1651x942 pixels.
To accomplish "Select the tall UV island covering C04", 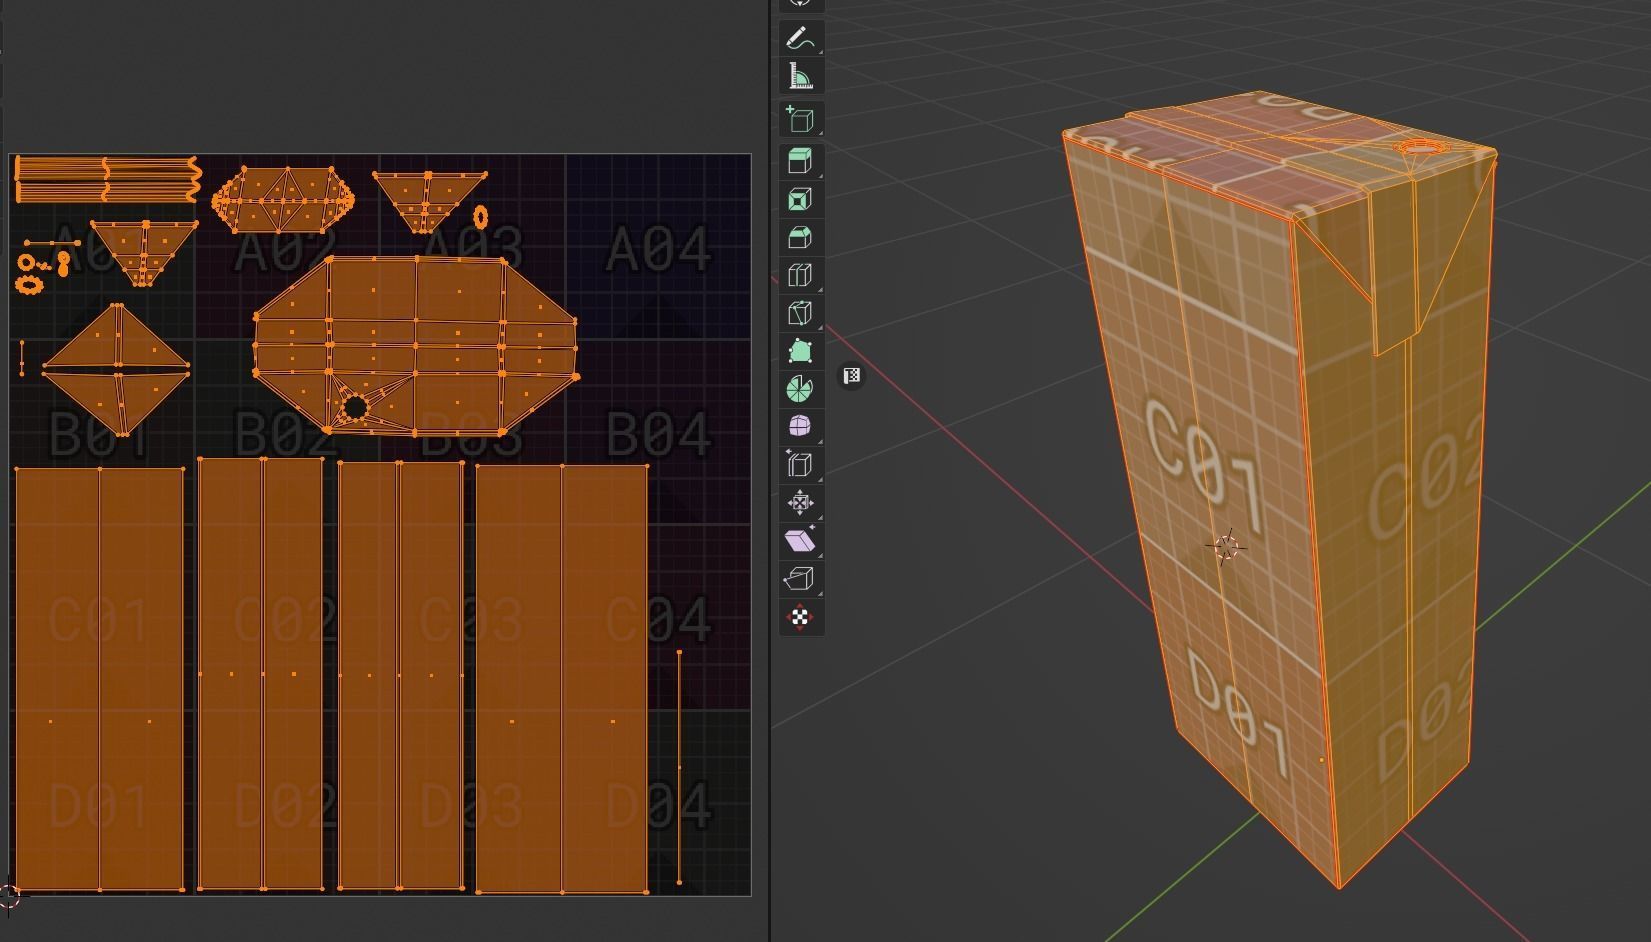I will click(562, 678).
